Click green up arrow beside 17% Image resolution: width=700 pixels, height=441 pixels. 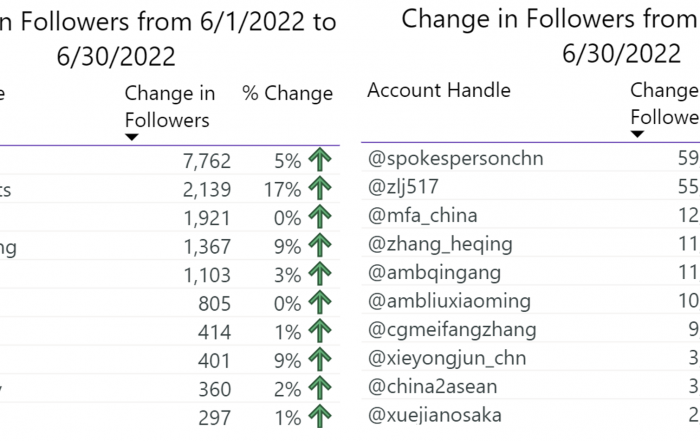[320, 188]
